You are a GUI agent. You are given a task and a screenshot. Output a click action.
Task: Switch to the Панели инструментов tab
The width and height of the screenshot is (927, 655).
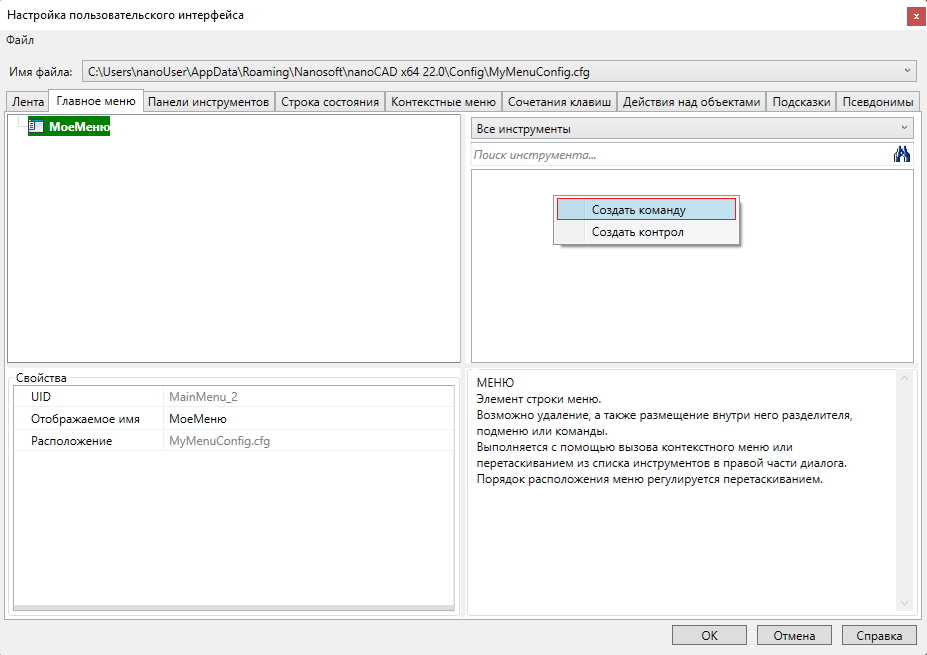tap(209, 102)
